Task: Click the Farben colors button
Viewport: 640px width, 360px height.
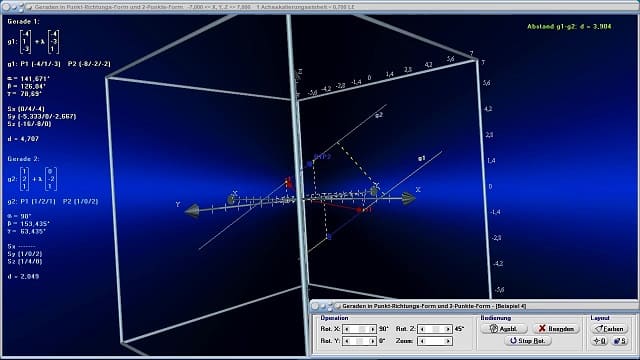Action: (609, 329)
